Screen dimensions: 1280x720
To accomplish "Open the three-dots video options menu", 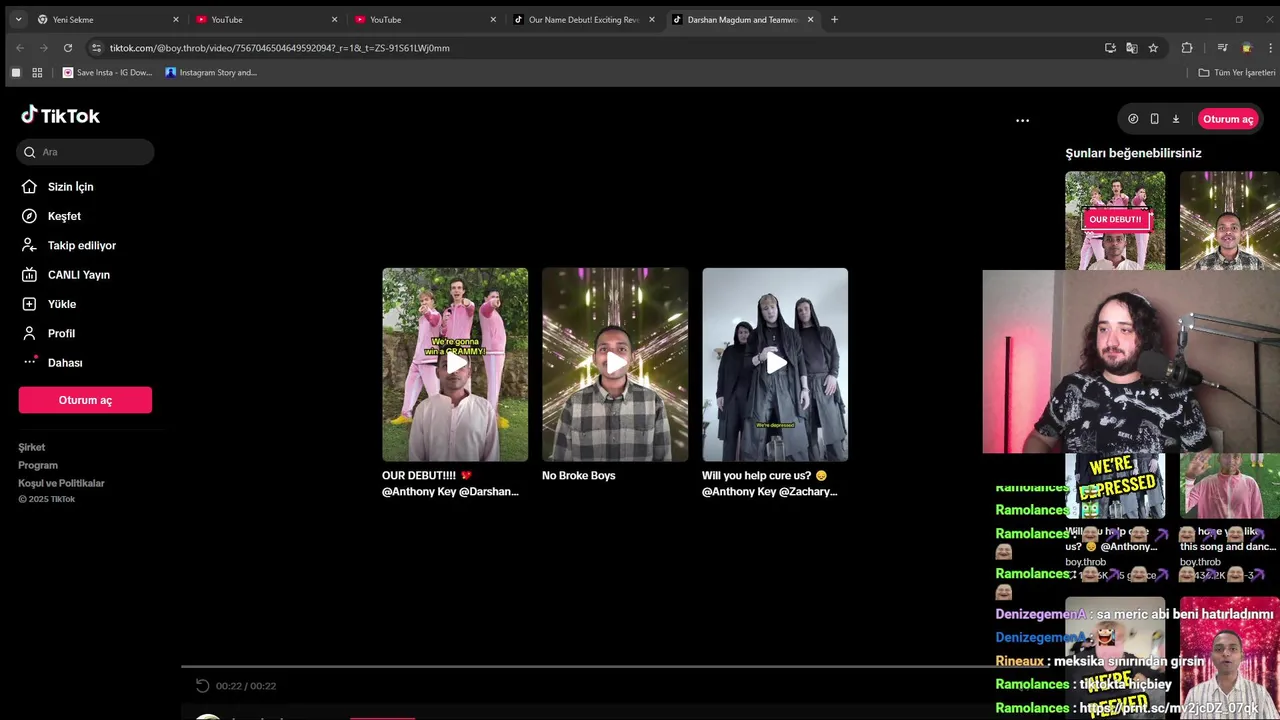I will tap(1022, 120).
